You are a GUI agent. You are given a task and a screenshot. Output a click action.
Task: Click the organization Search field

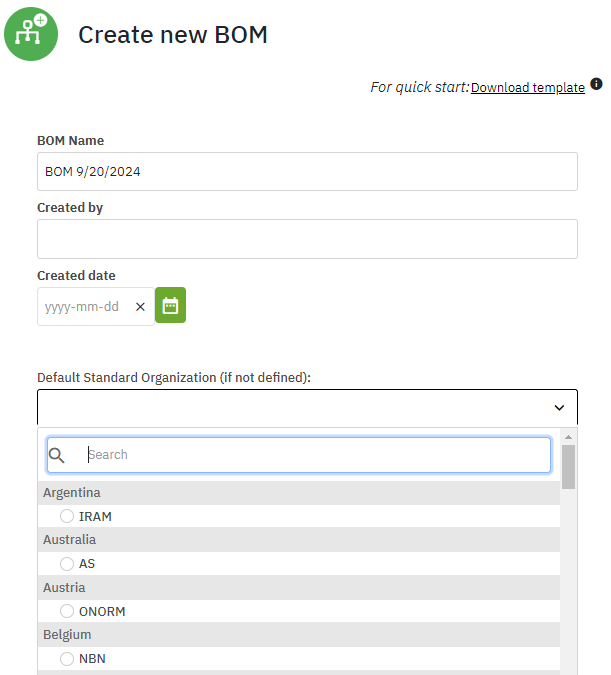315,455
